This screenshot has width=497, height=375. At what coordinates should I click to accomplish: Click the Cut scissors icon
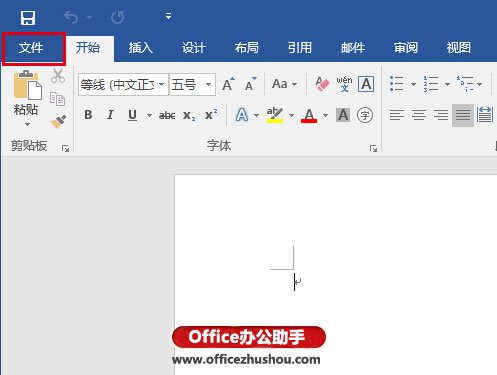point(58,76)
